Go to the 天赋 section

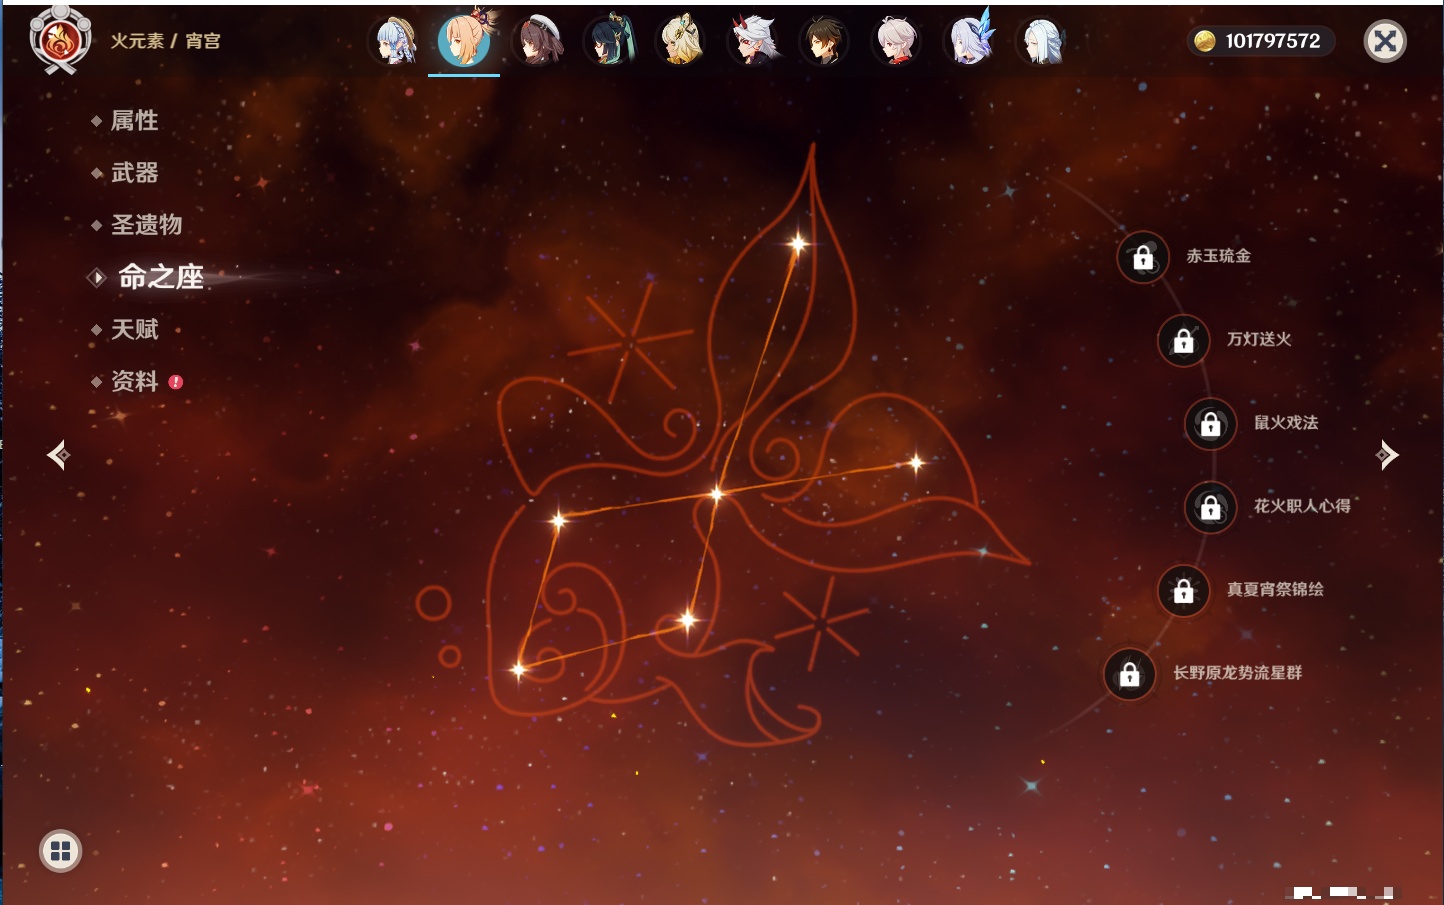(x=134, y=329)
